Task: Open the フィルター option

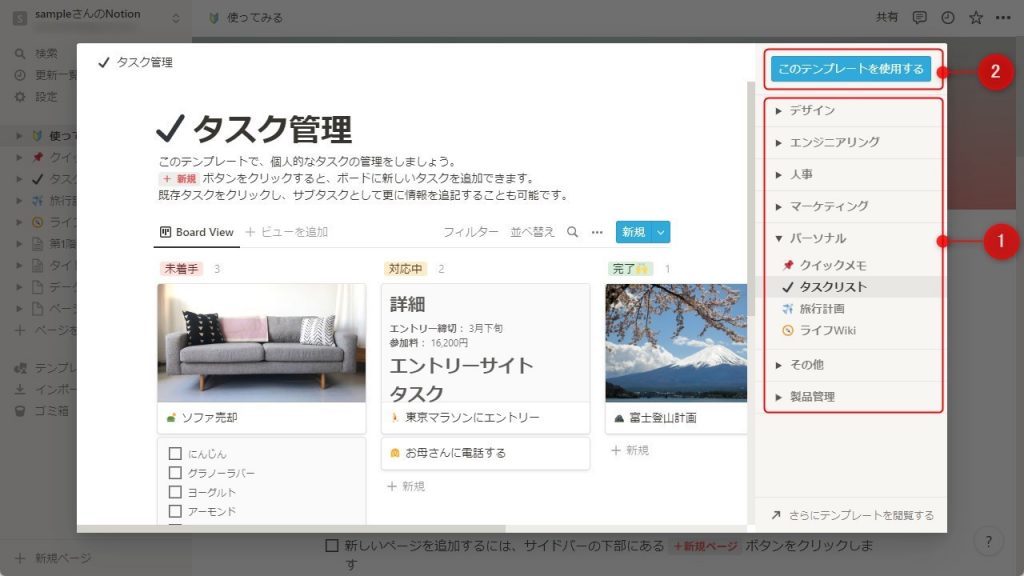Action: coord(470,232)
